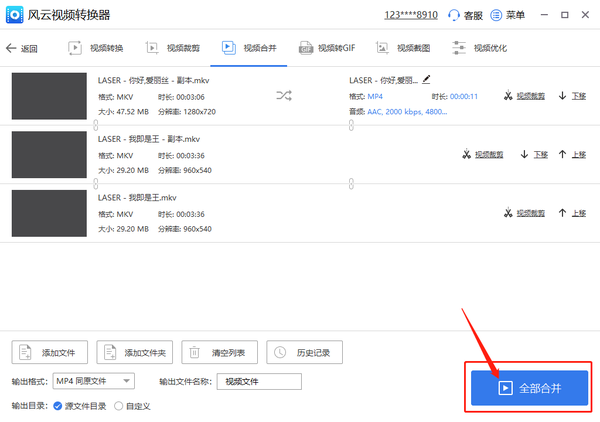
Task: Click pencil icon to rename output file
Action: click(426, 80)
